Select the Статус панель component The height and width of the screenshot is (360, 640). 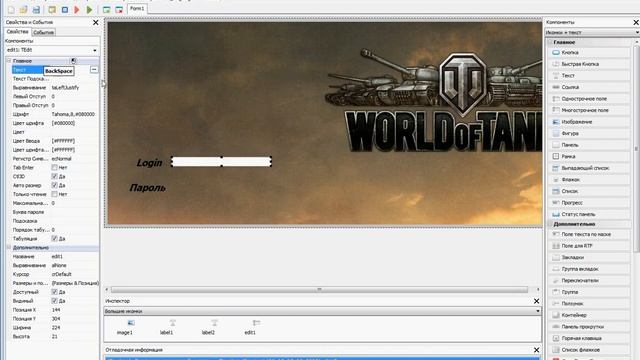(589, 214)
